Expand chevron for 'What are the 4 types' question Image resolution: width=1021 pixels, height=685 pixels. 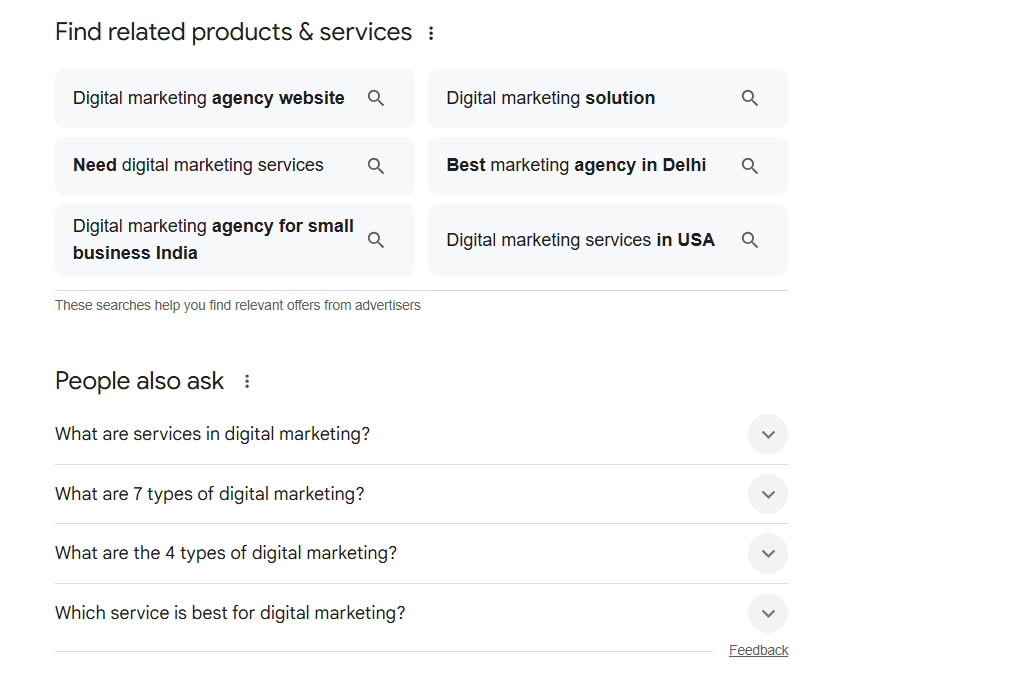(x=768, y=553)
